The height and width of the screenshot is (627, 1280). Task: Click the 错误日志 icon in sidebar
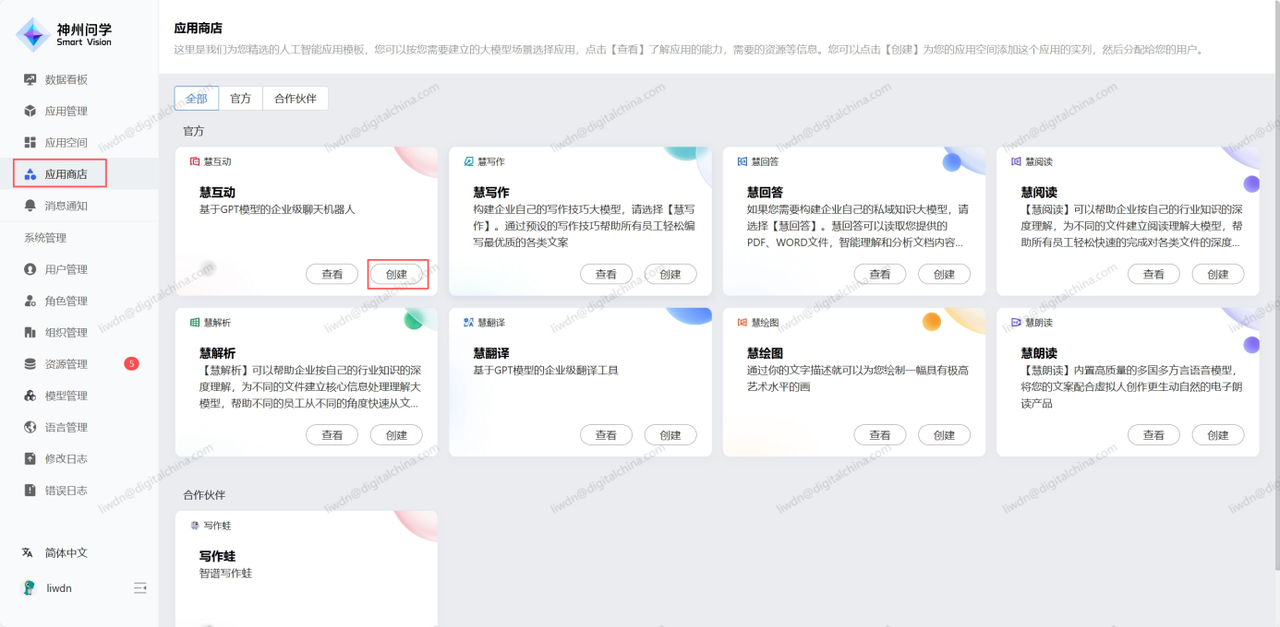pyautogui.click(x=30, y=491)
